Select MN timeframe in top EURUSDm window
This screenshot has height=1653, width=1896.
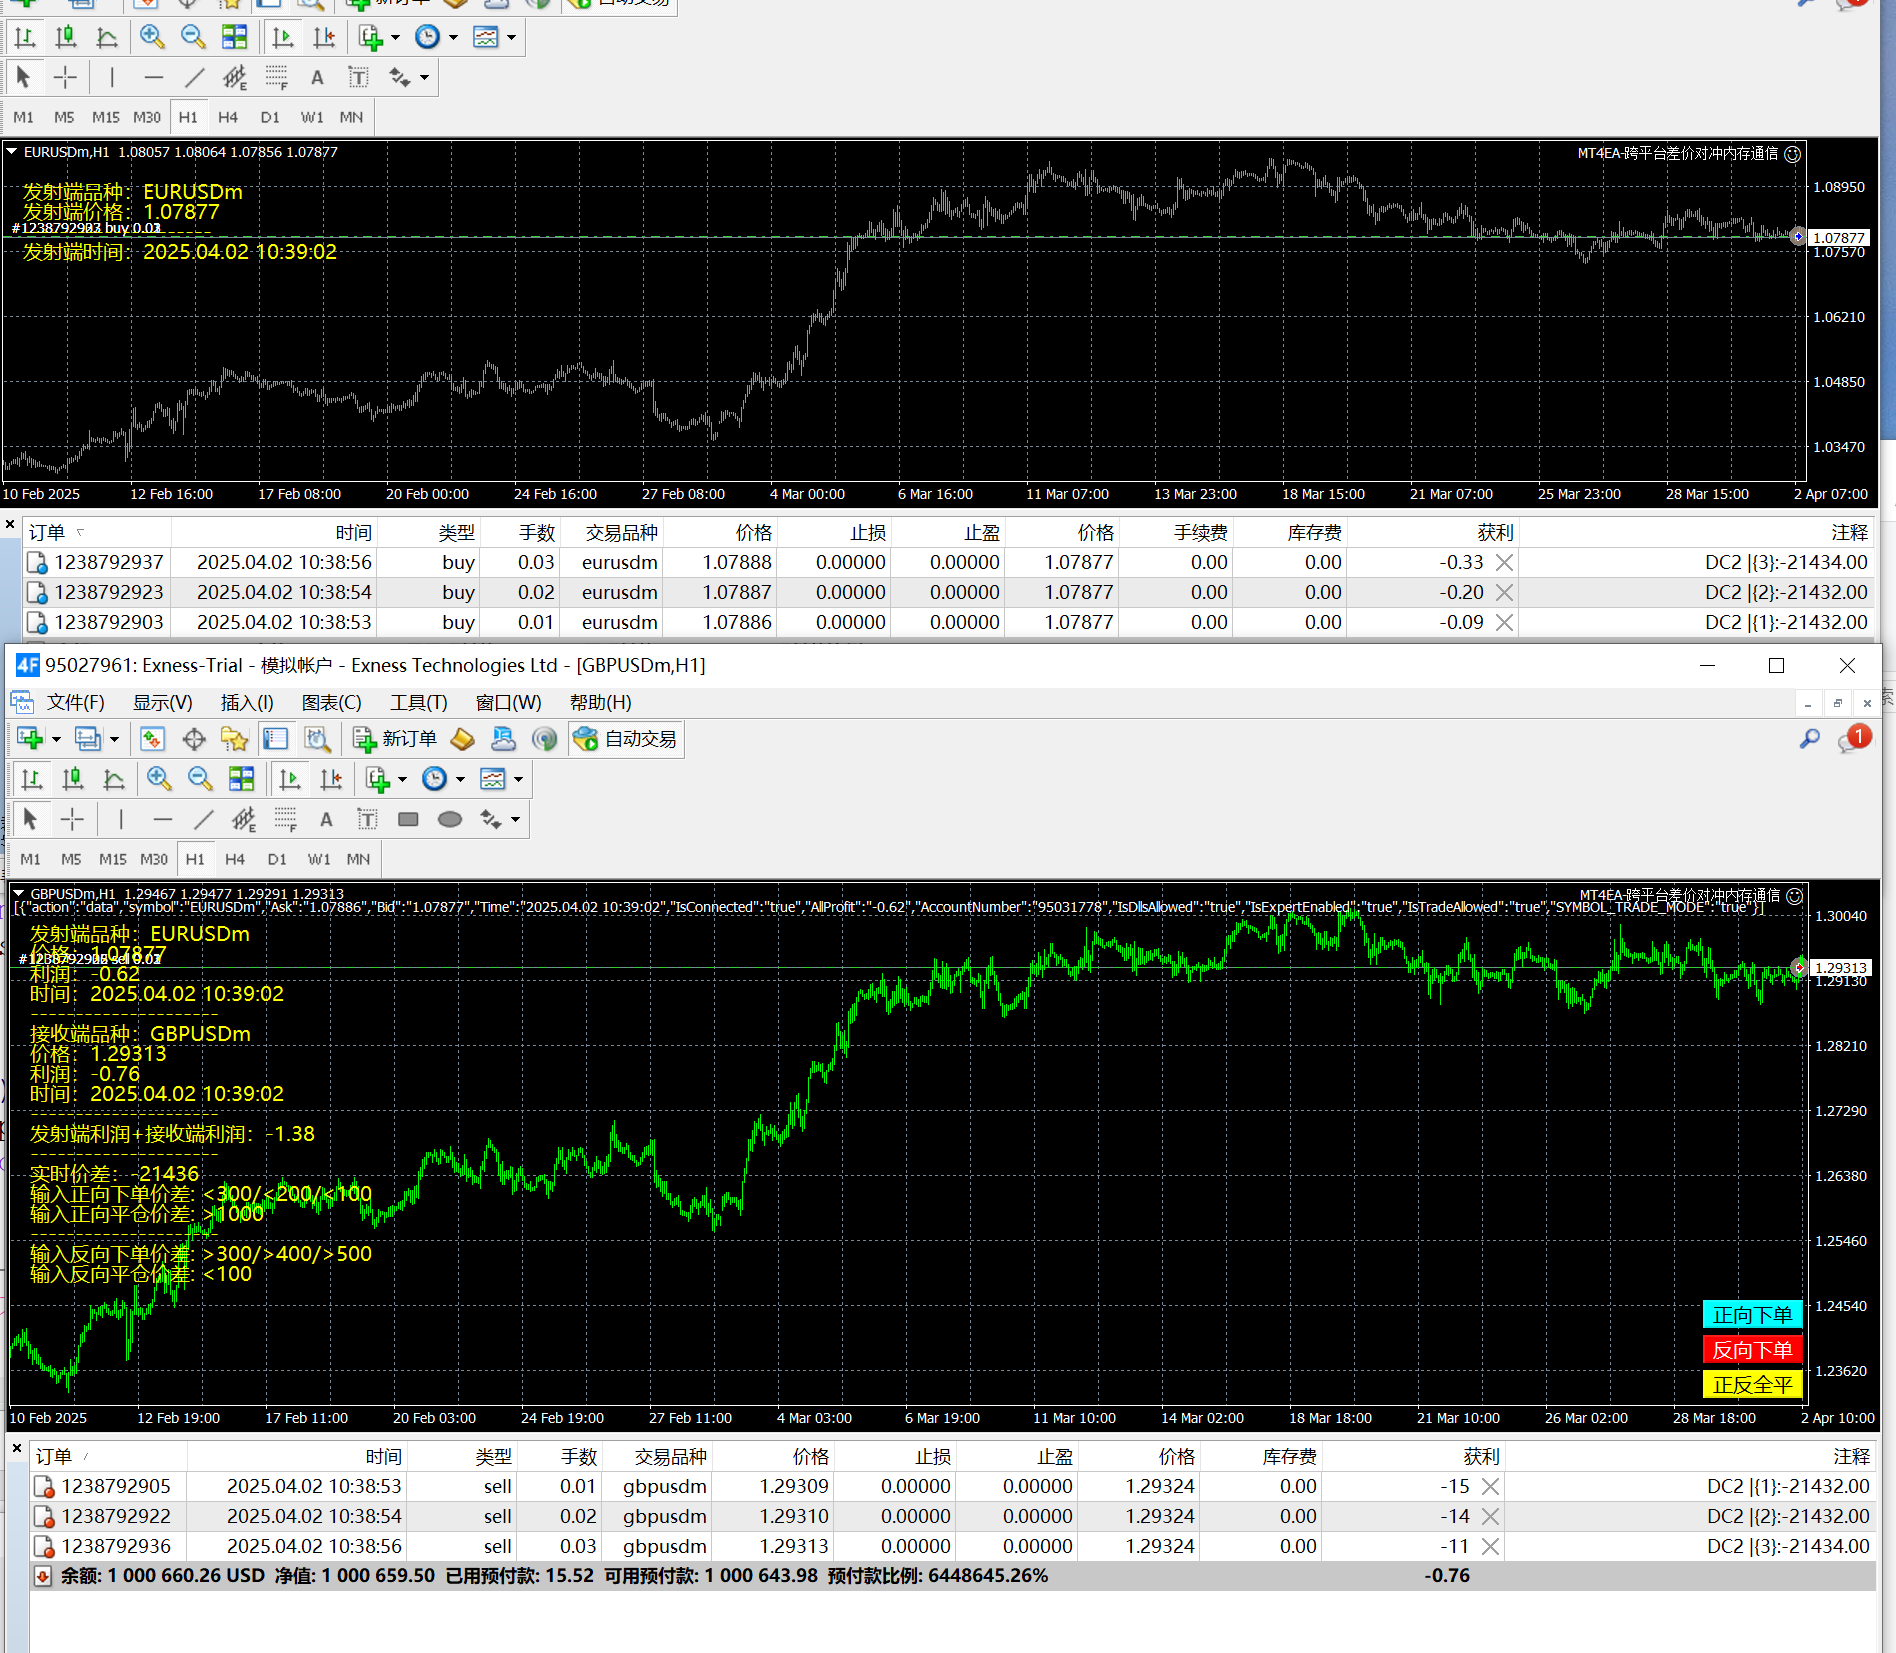point(351,117)
